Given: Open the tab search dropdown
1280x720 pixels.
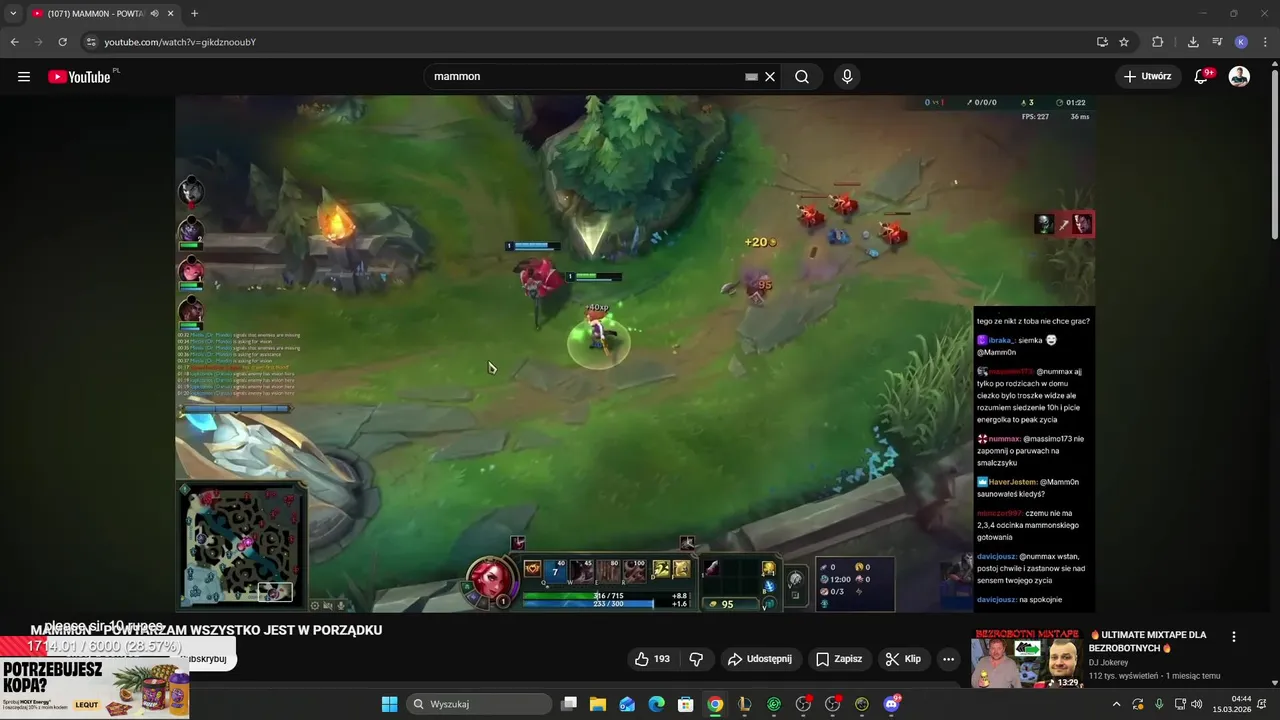Looking at the screenshot, I should click(x=13, y=13).
